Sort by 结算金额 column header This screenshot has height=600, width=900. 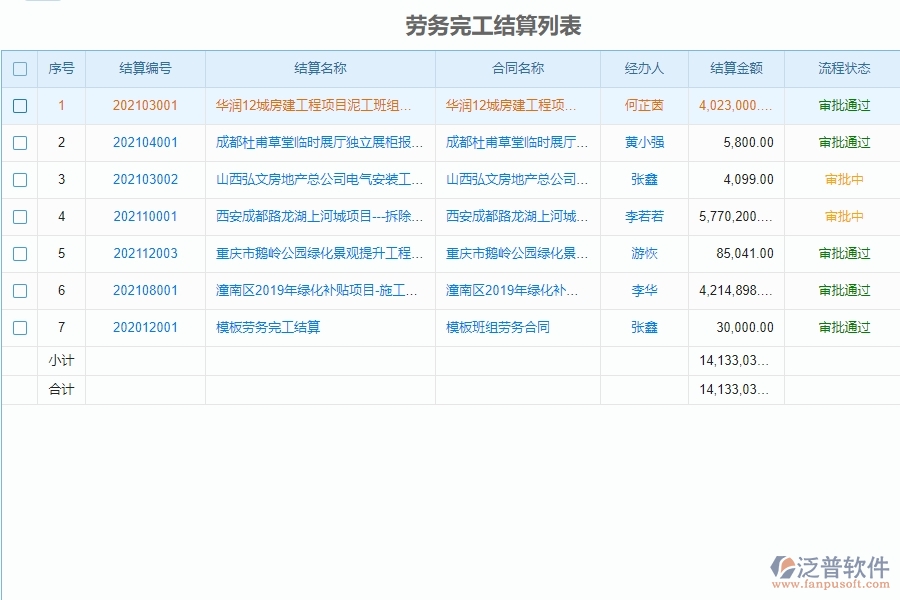736,68
